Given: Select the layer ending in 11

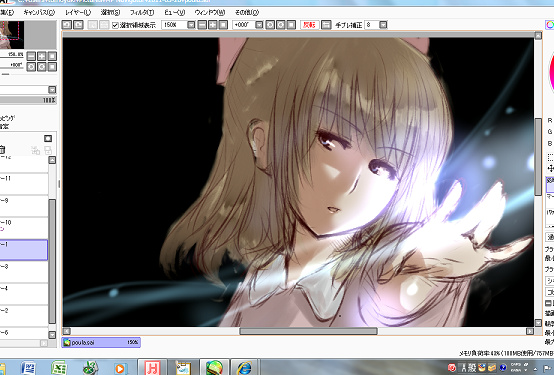Looking at the screenshot, I should [24, 184].
